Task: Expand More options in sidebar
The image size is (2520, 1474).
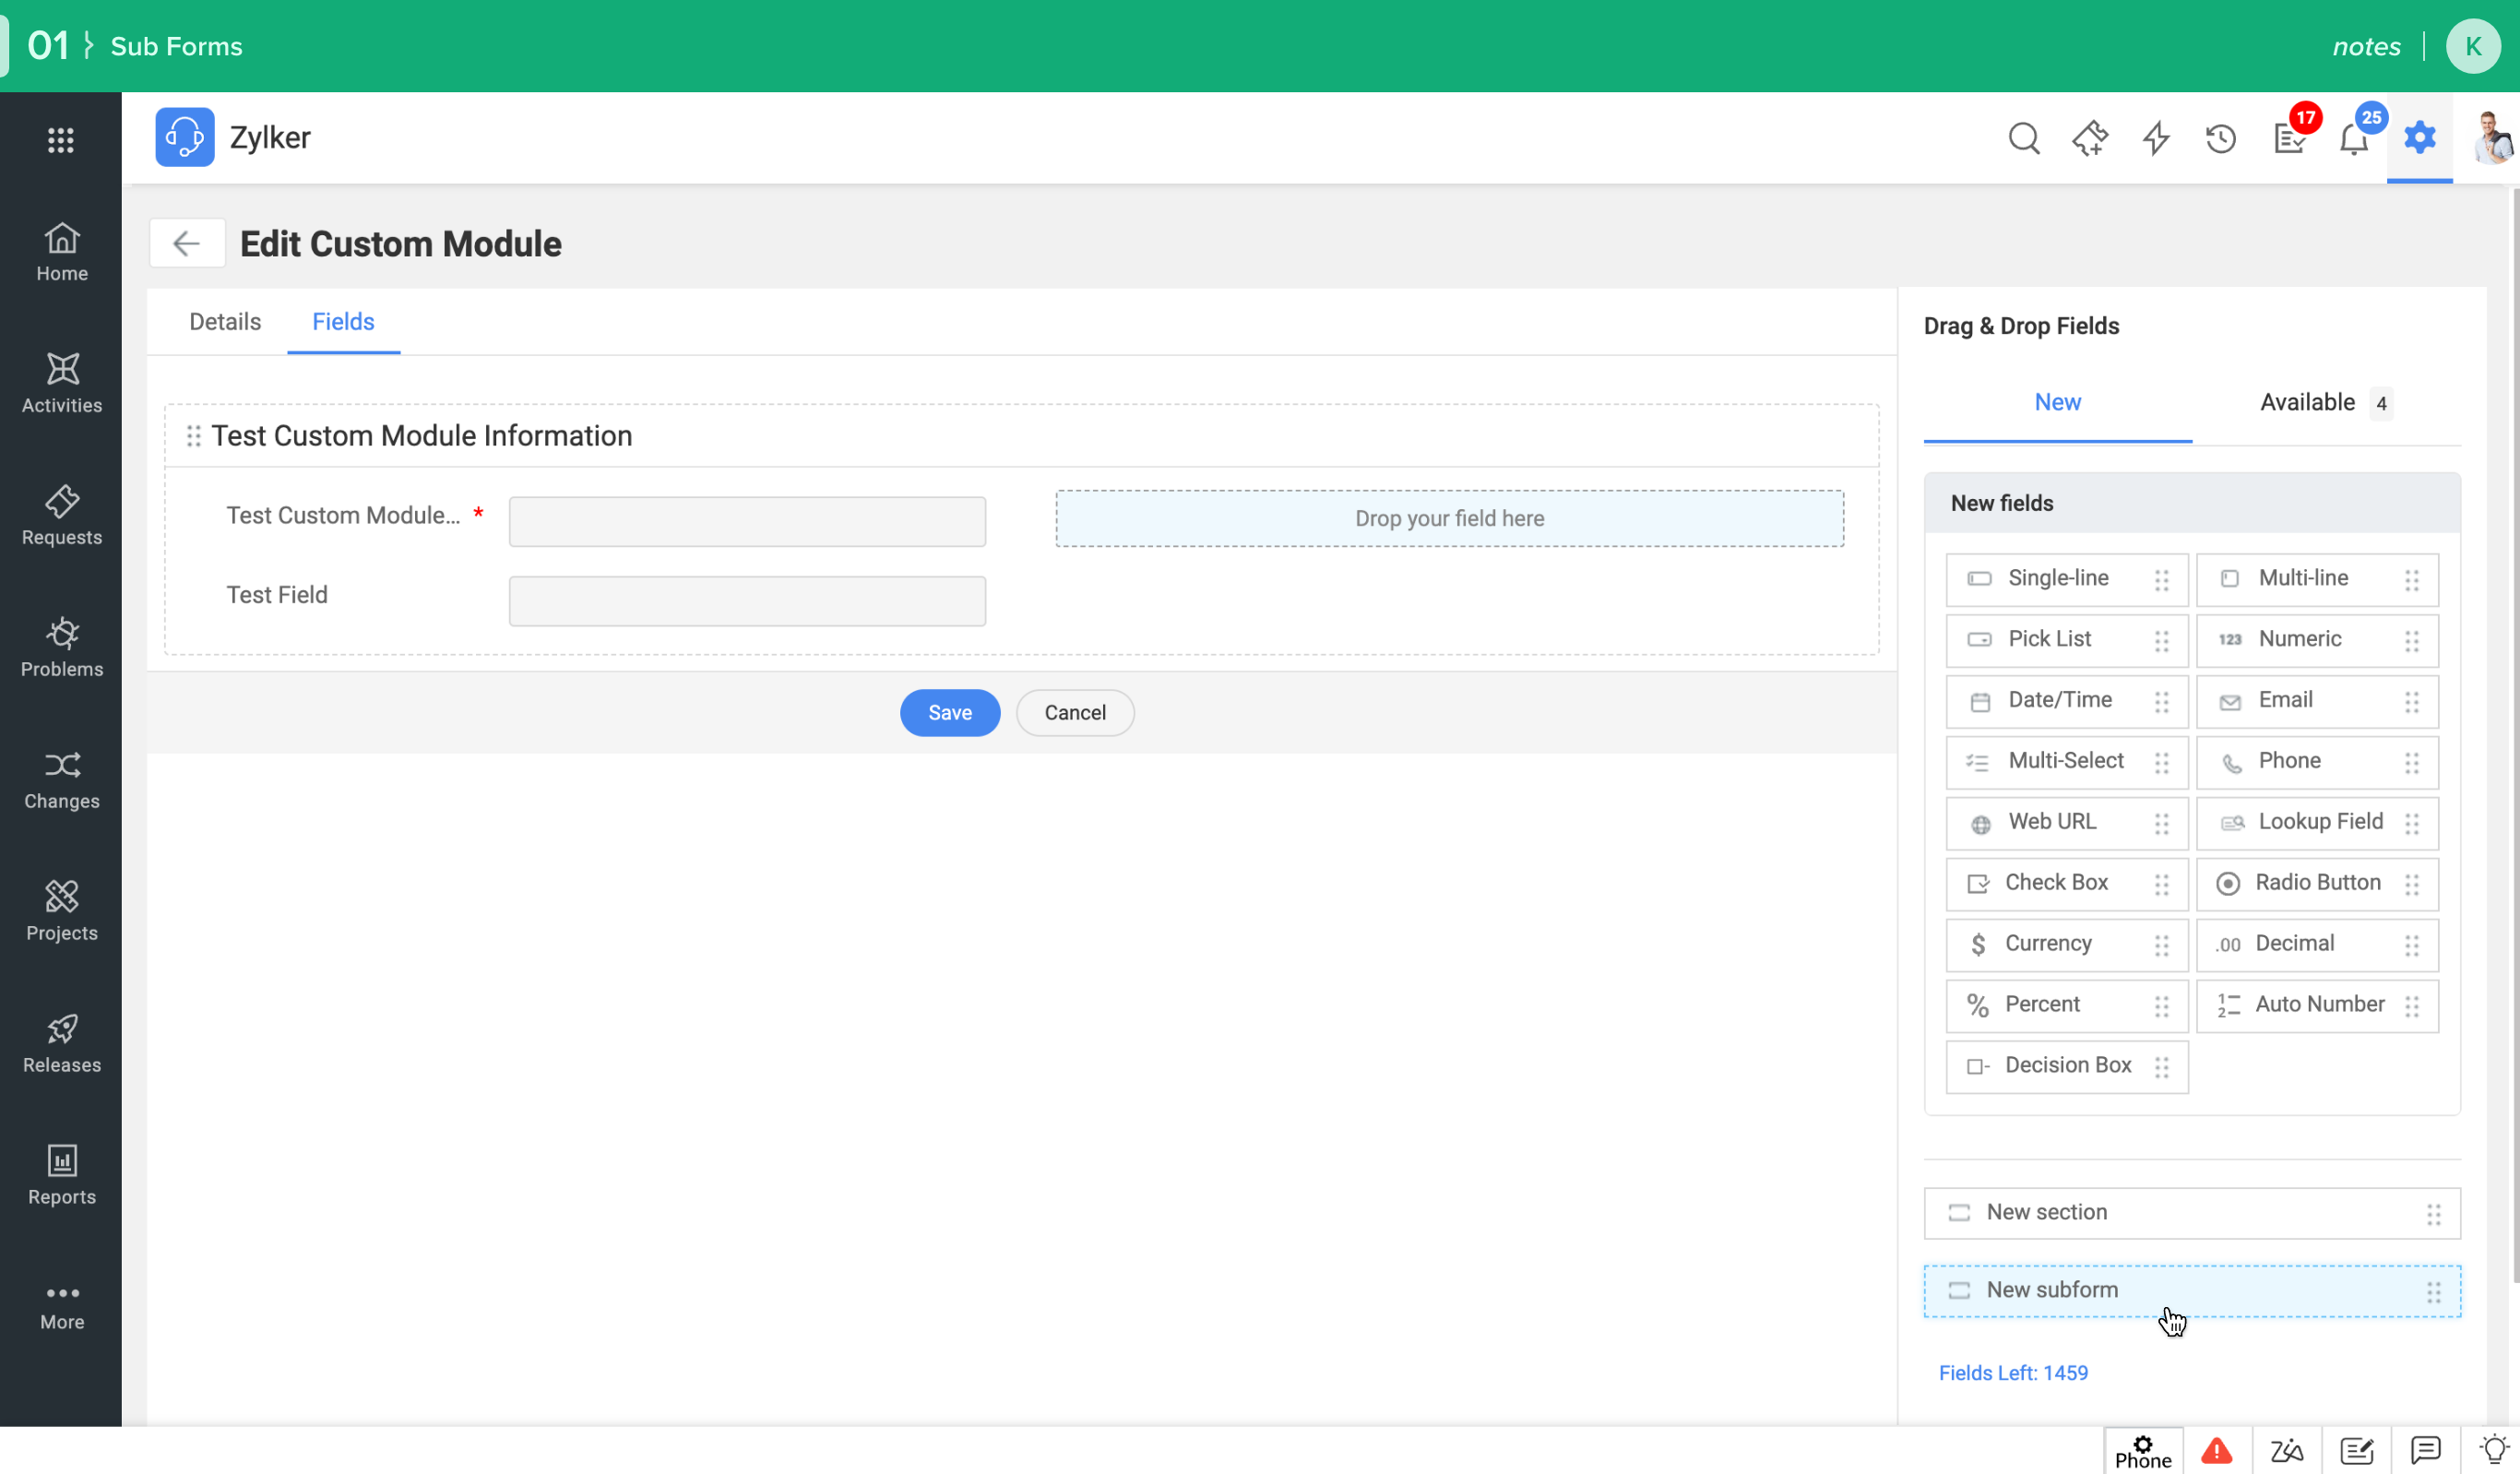Action: (62, 1306)
